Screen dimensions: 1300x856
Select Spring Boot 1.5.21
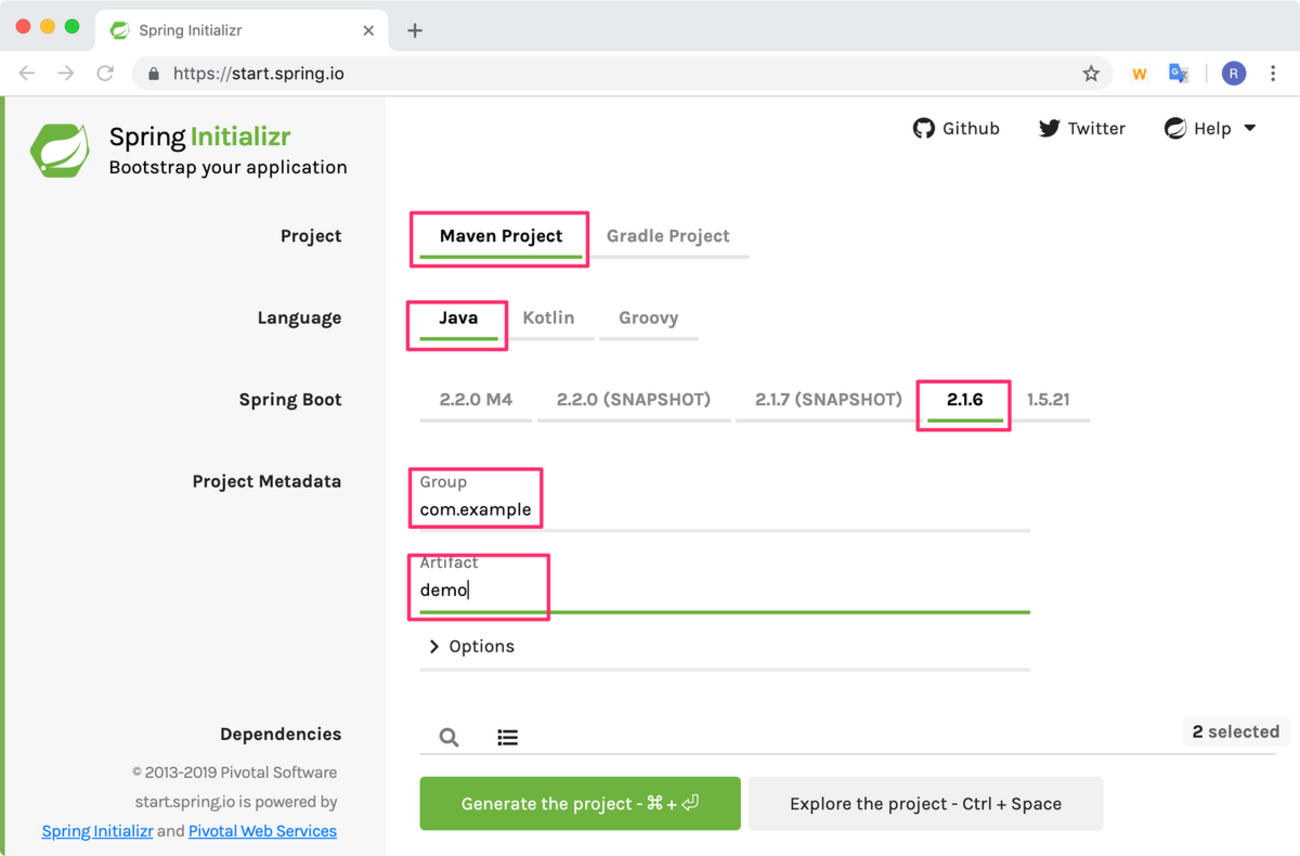[1048, 399]
